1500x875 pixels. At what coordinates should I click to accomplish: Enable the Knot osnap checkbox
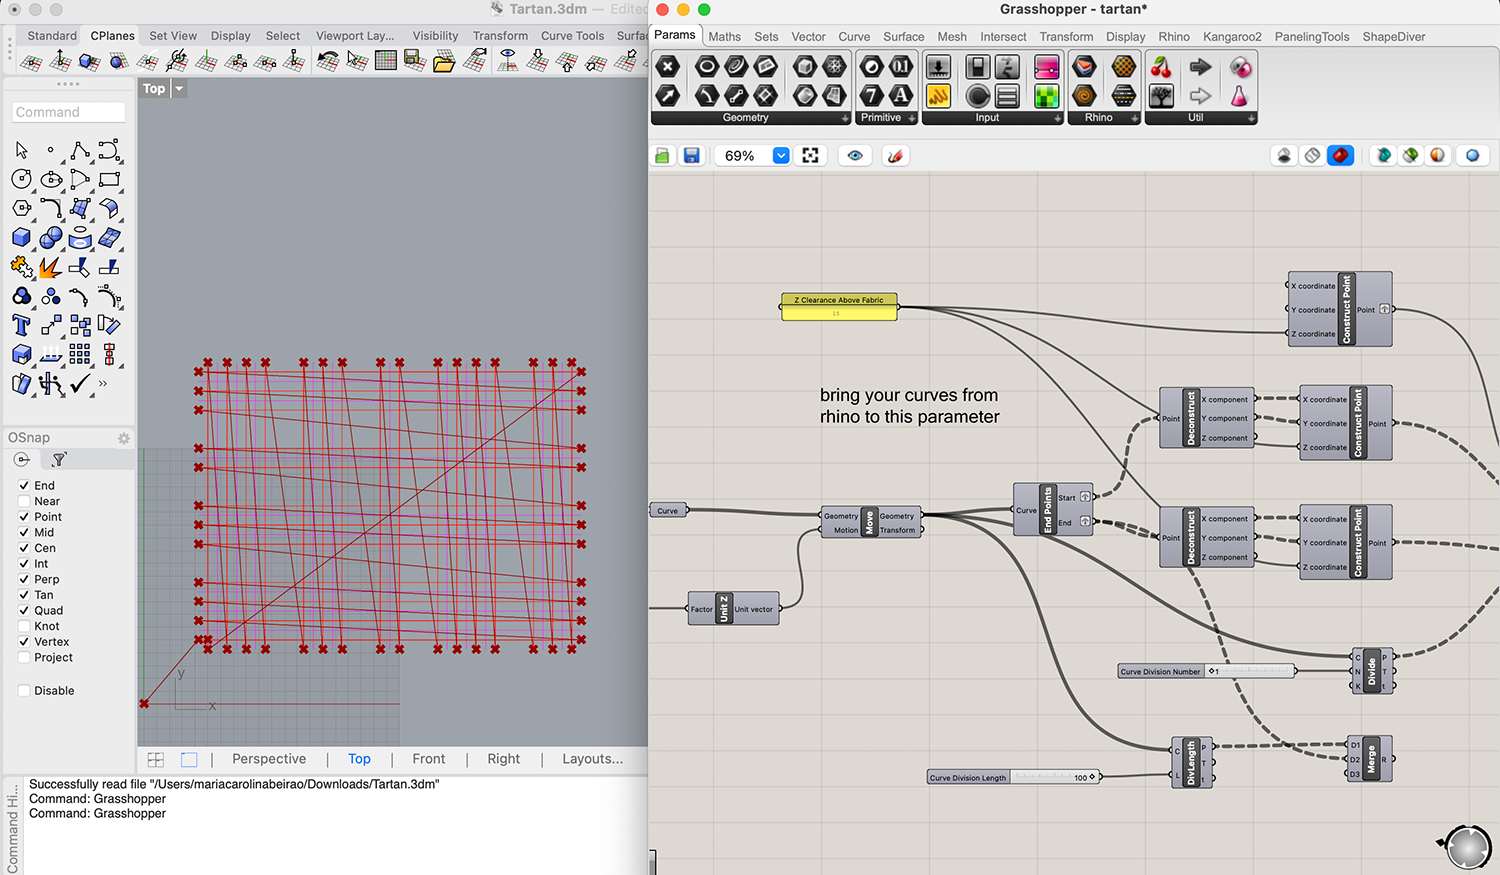click(24, 626)
